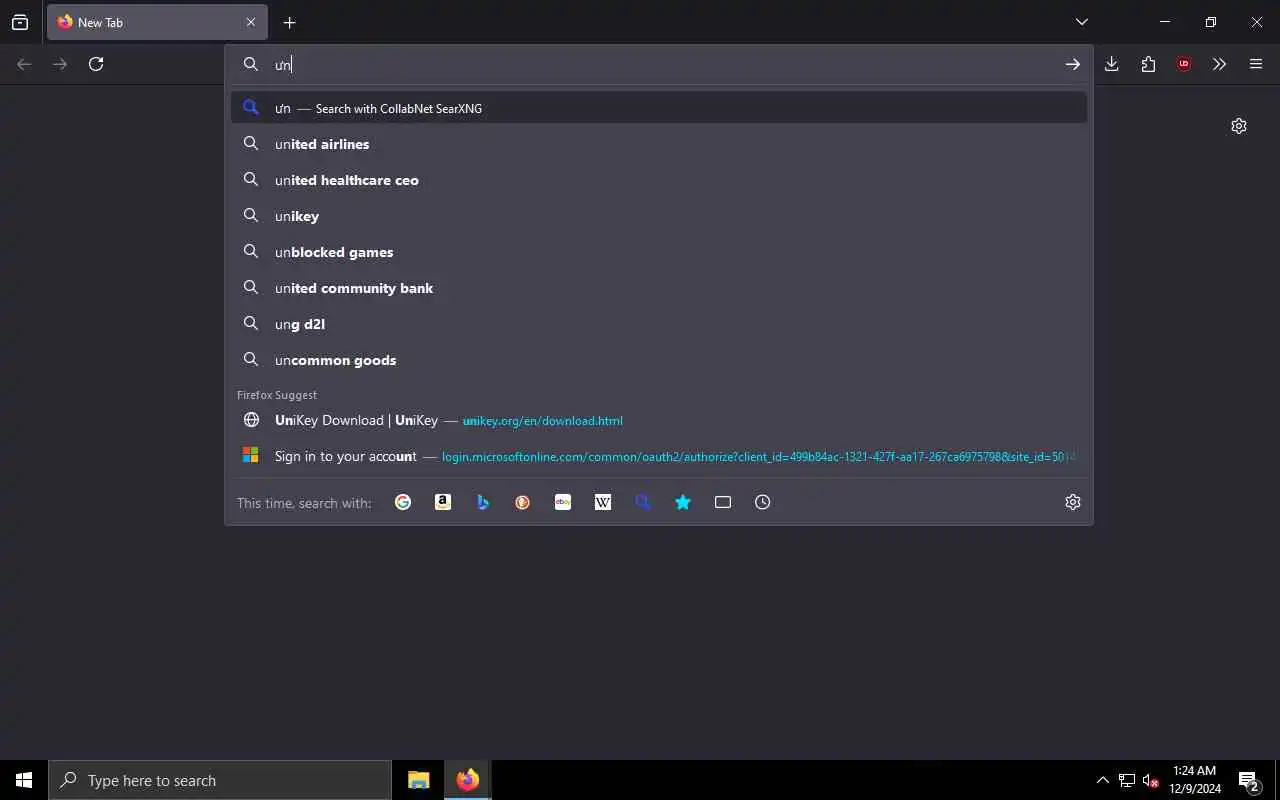Show more tools overflow chevrons
Image resolution: width=1280 pixels, height=800 pixels.
1219,64
